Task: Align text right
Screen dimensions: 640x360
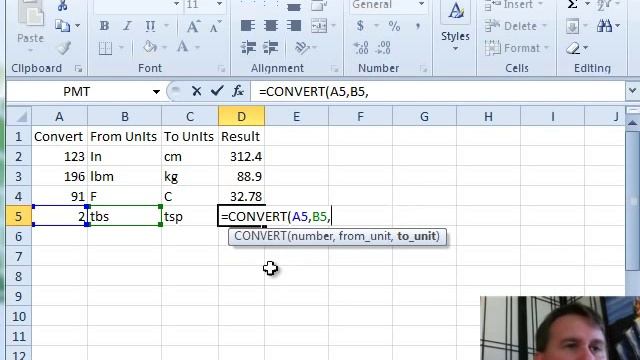Action: [x=293, y=26]
